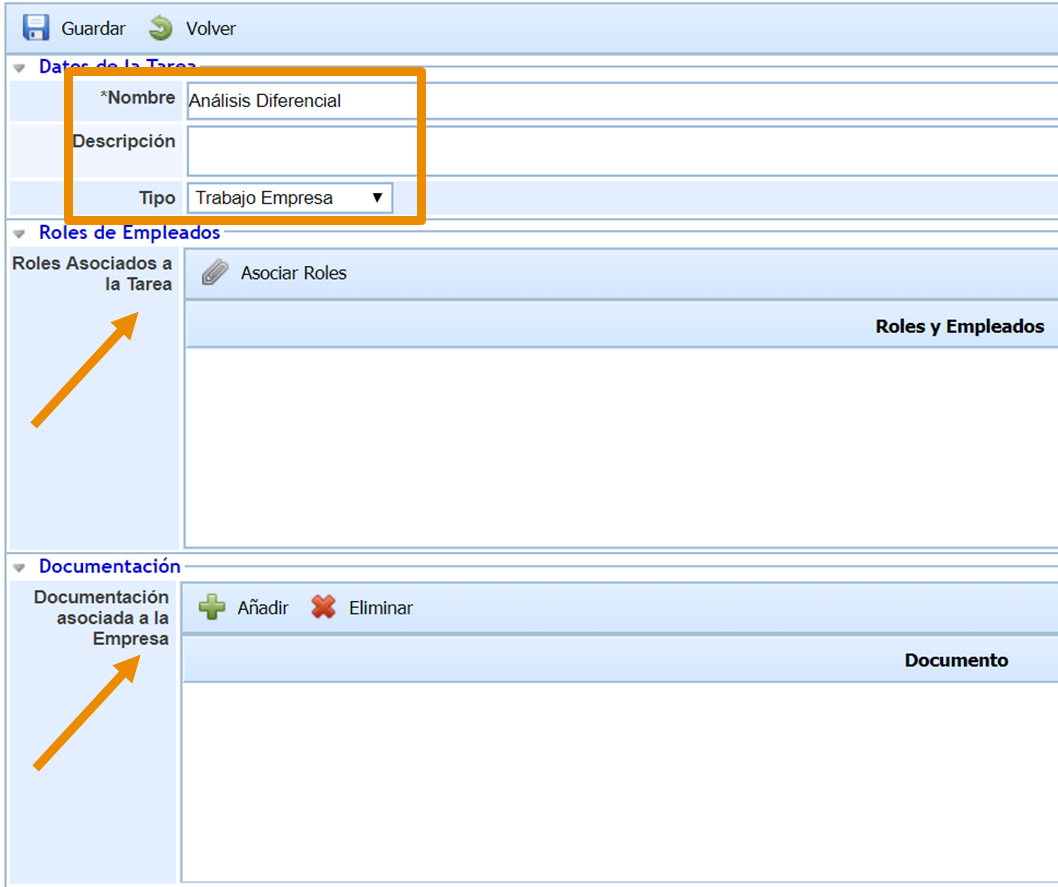The height and width of the screenshot is (887, 1058).
Task: Click inside the empty documents list area
Action: (620, 780)
